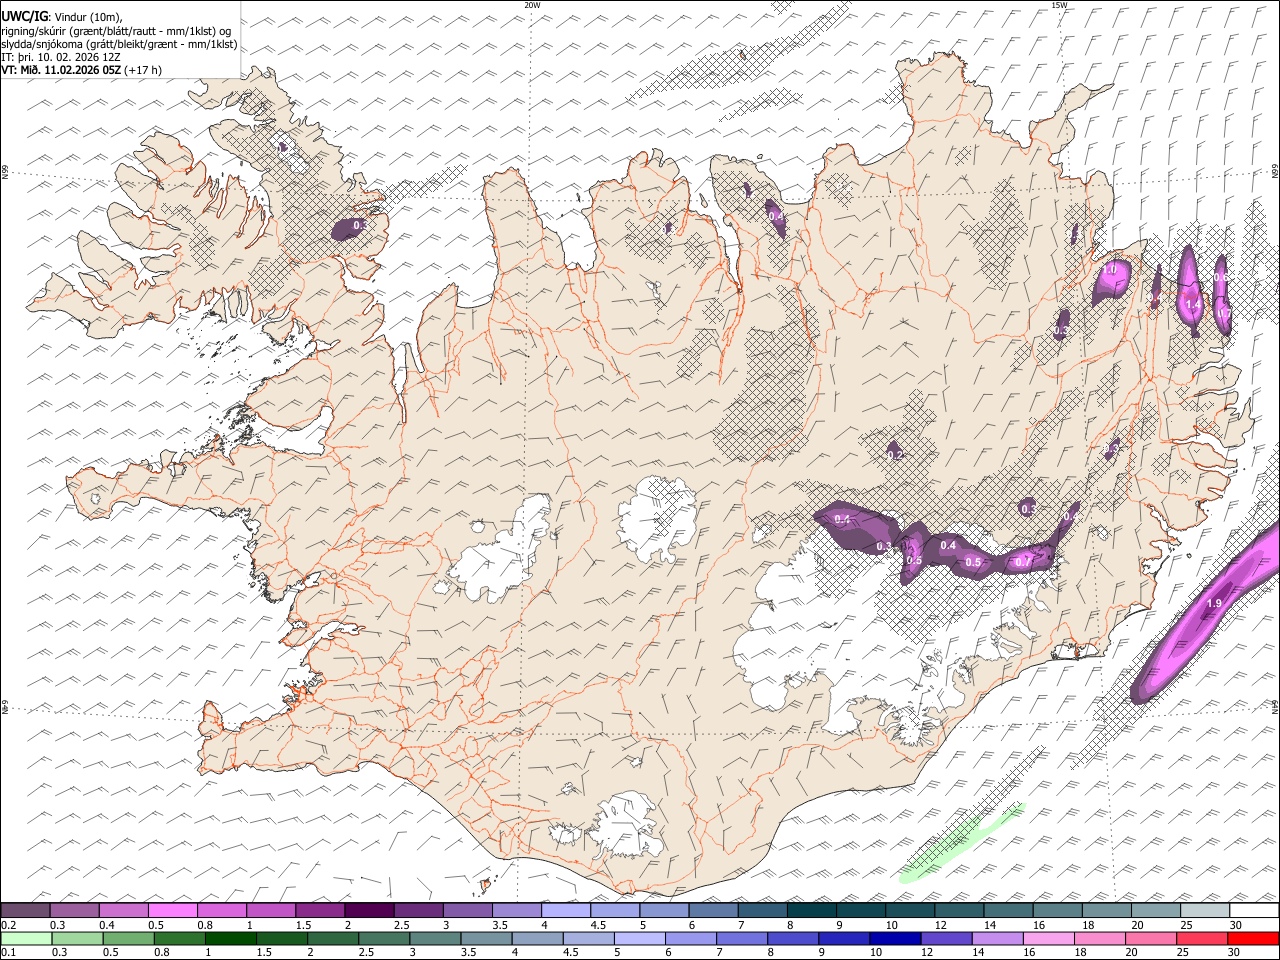
Task: Select the bottom-row gray-green swatch starting at 3
Action: 435,939
